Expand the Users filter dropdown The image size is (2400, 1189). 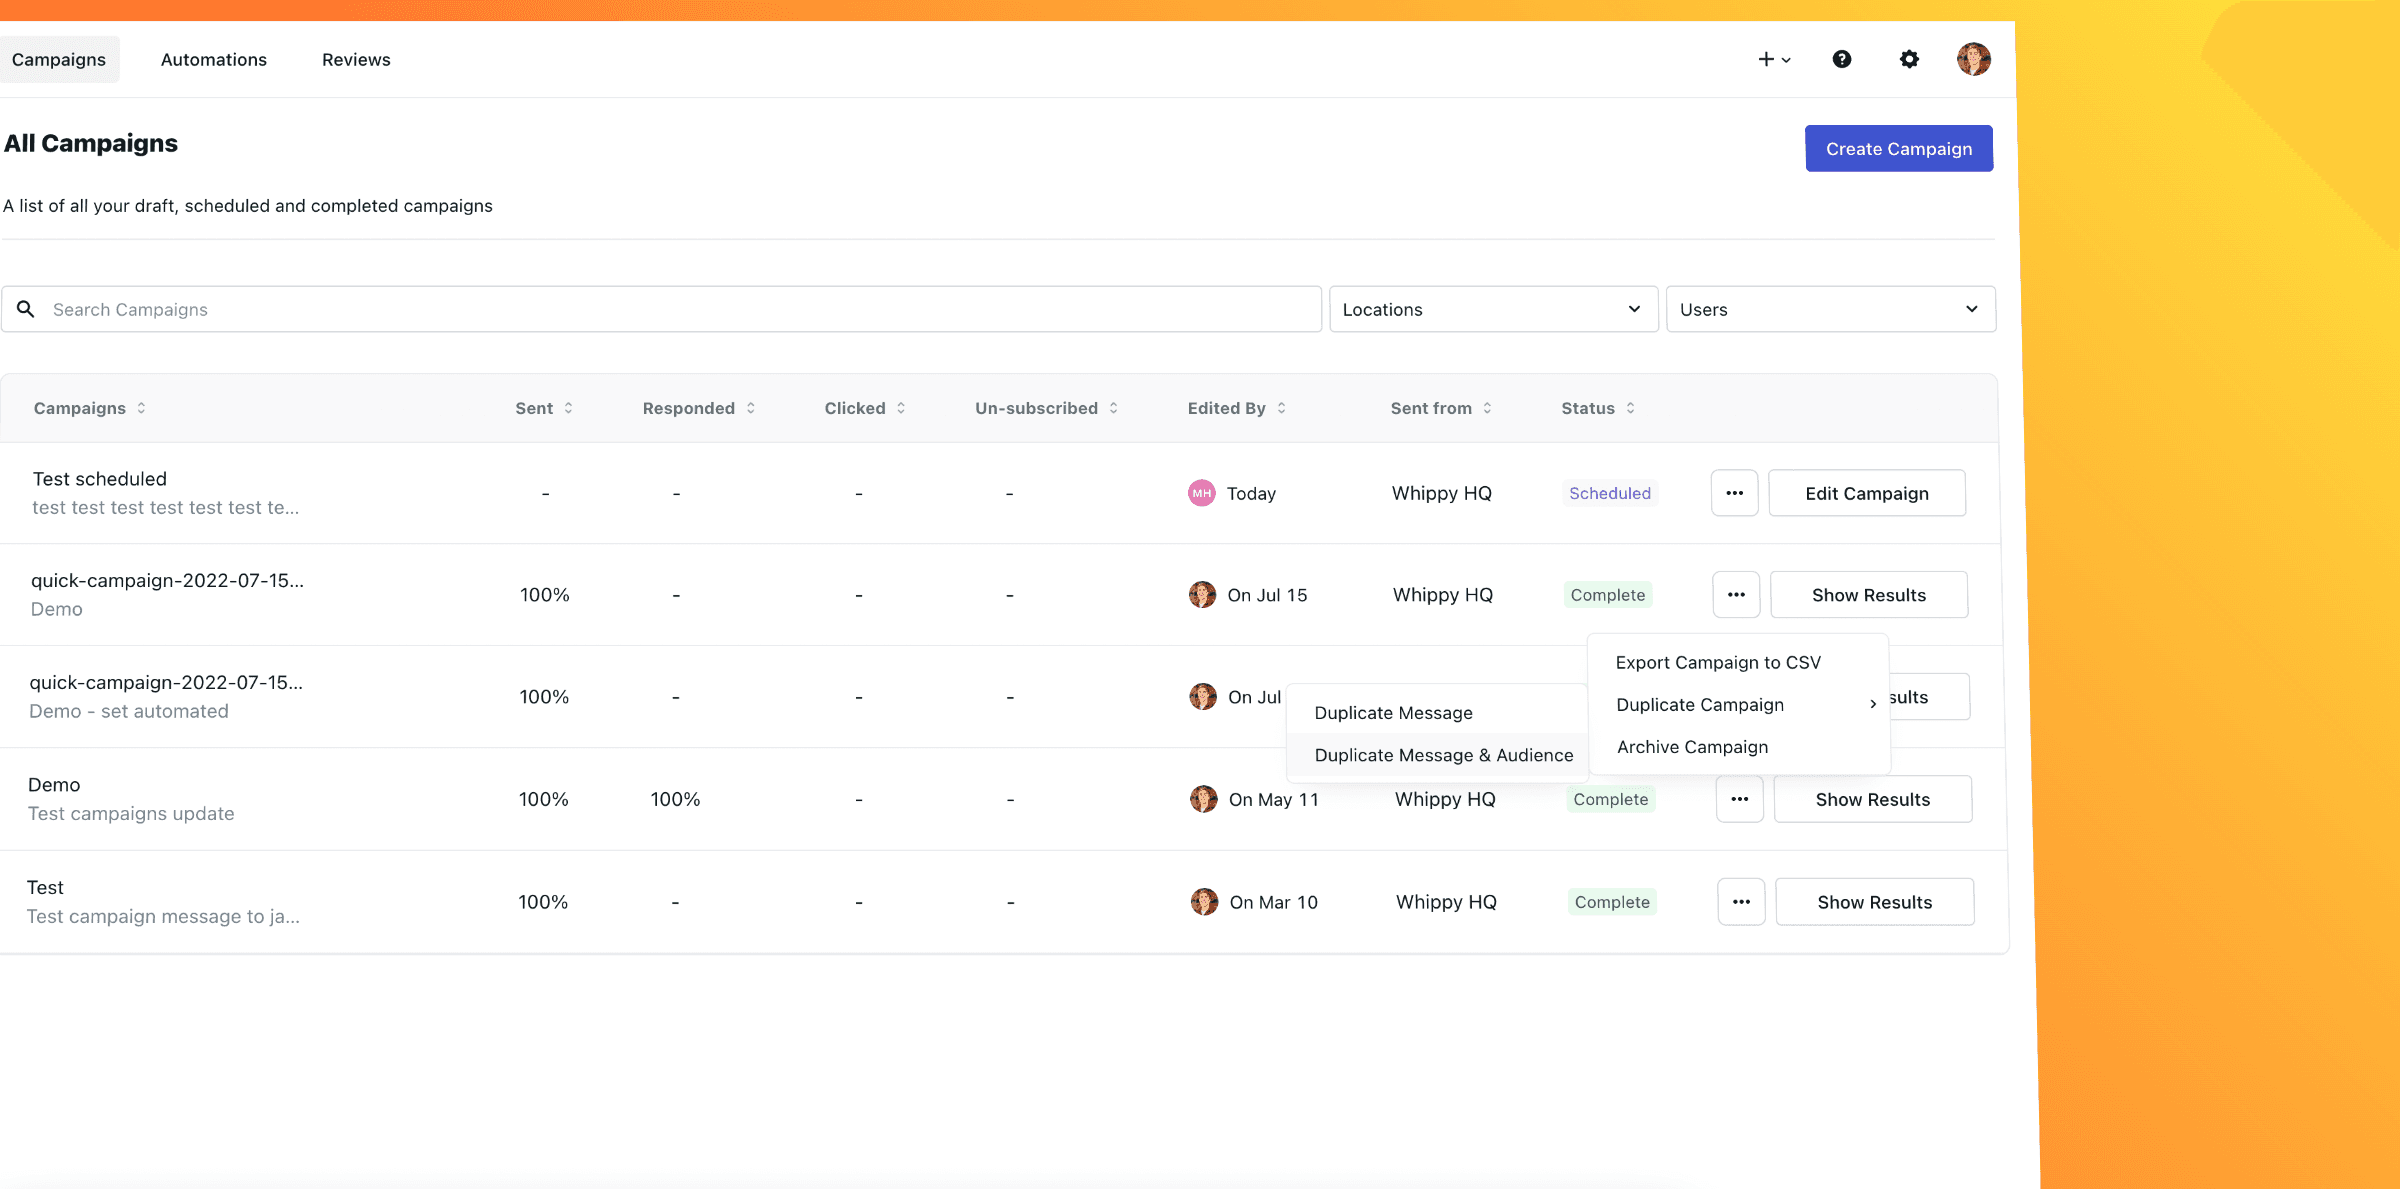click(x=1830, y=309)
